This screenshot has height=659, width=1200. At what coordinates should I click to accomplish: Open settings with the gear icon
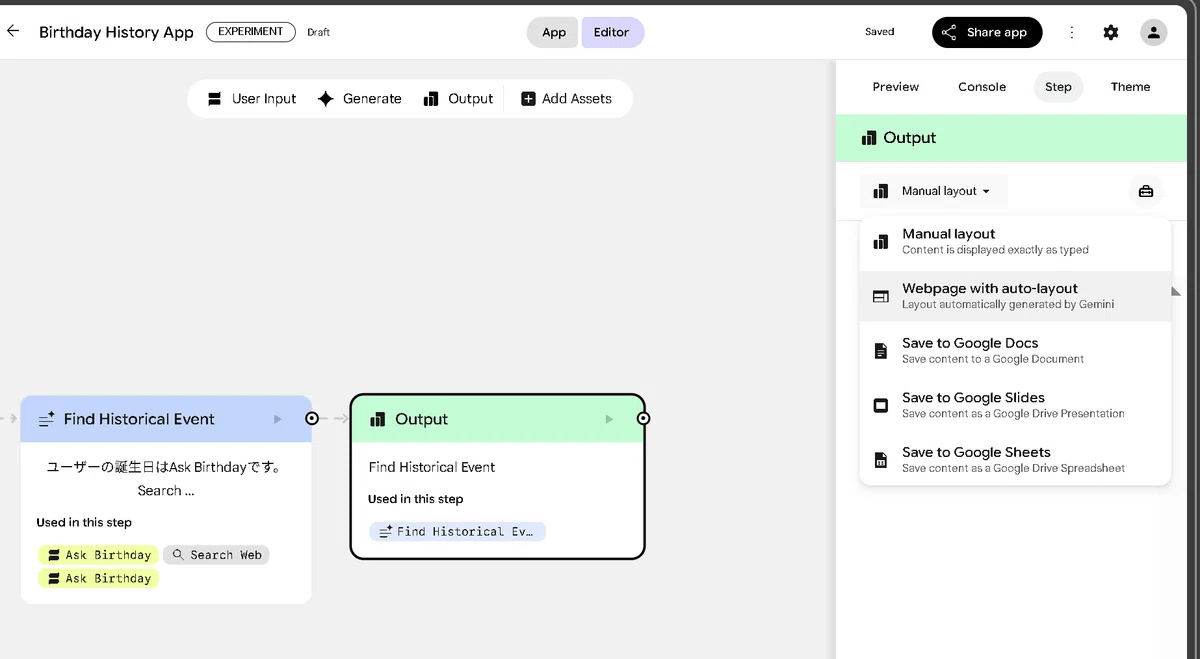point(1111,32)
